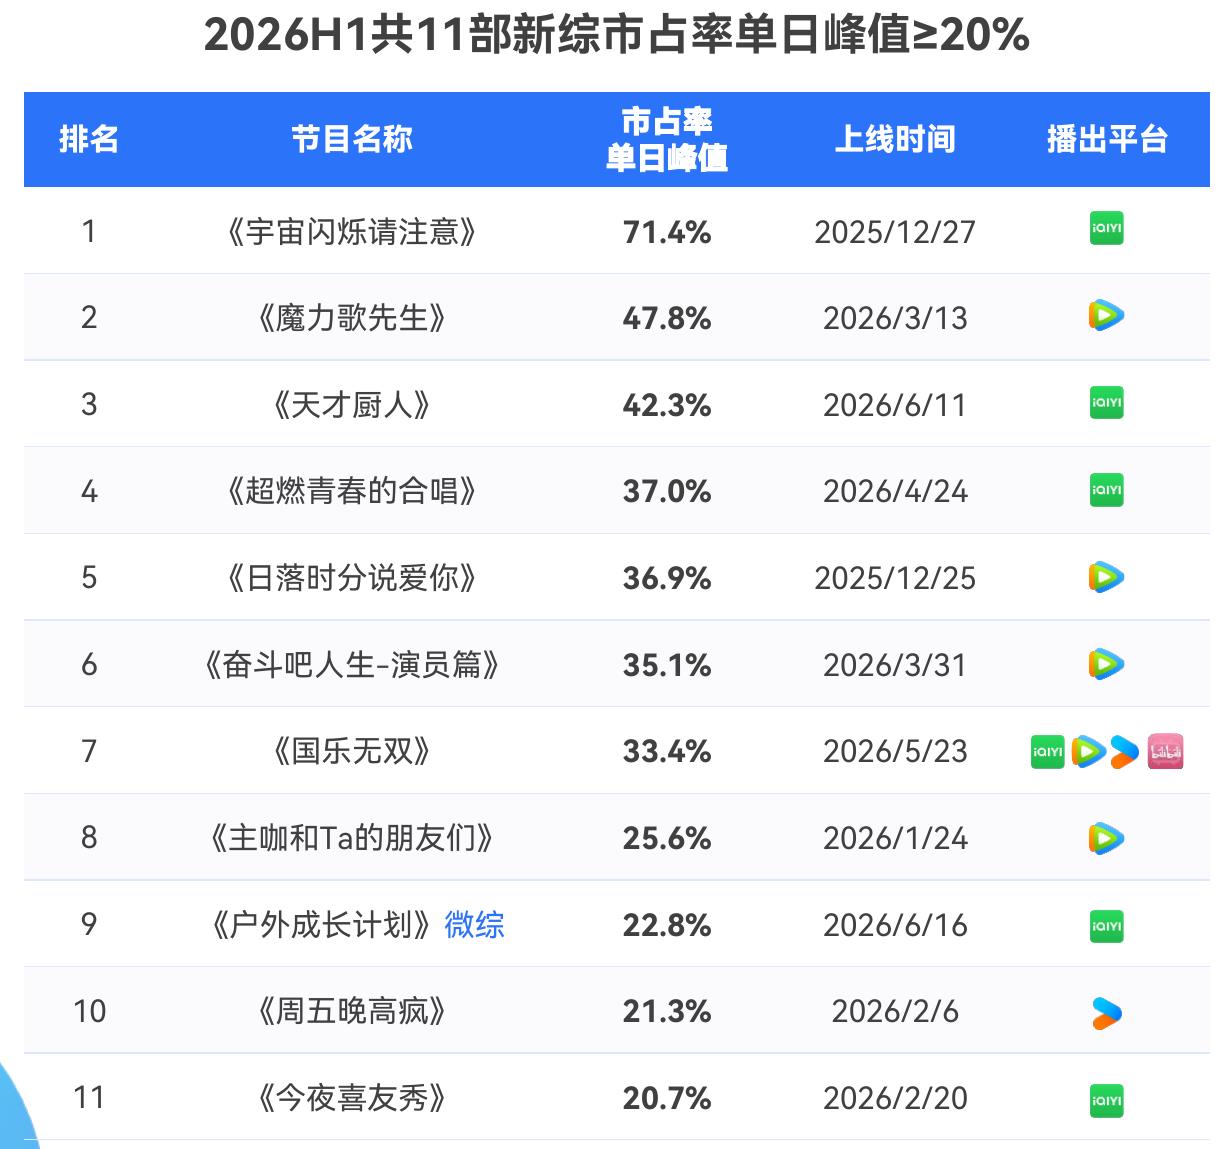Click rank number 7 in the 排名 column
This screenshot has width=1215, height=1149.
(89, 751)
